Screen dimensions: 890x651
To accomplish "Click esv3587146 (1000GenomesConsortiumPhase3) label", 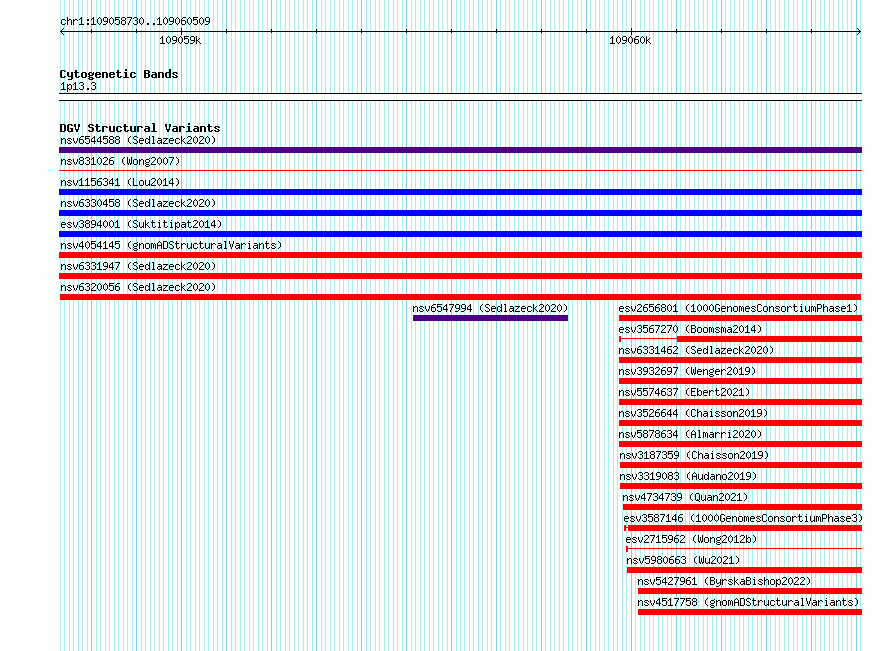I will 743,518.
